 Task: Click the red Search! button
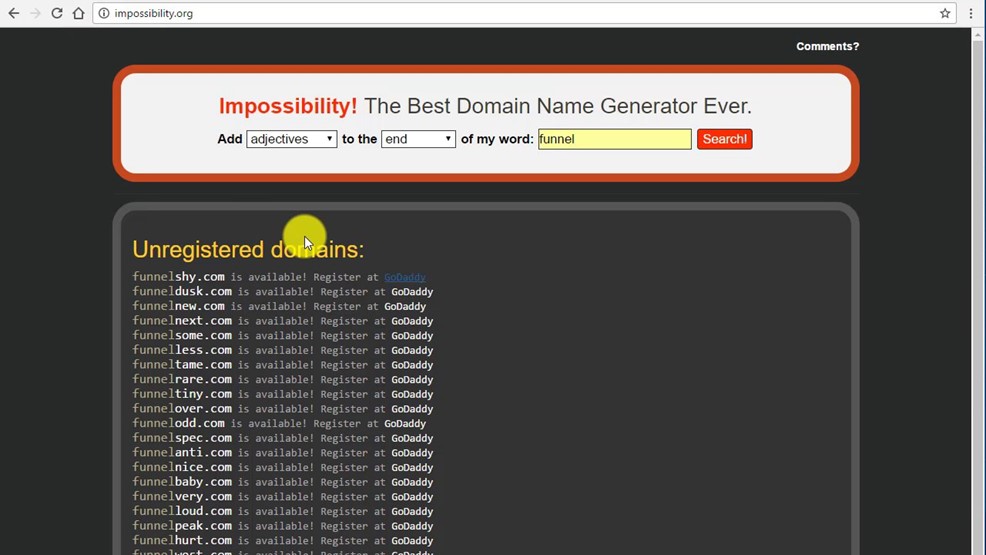[x=724, y=139]
